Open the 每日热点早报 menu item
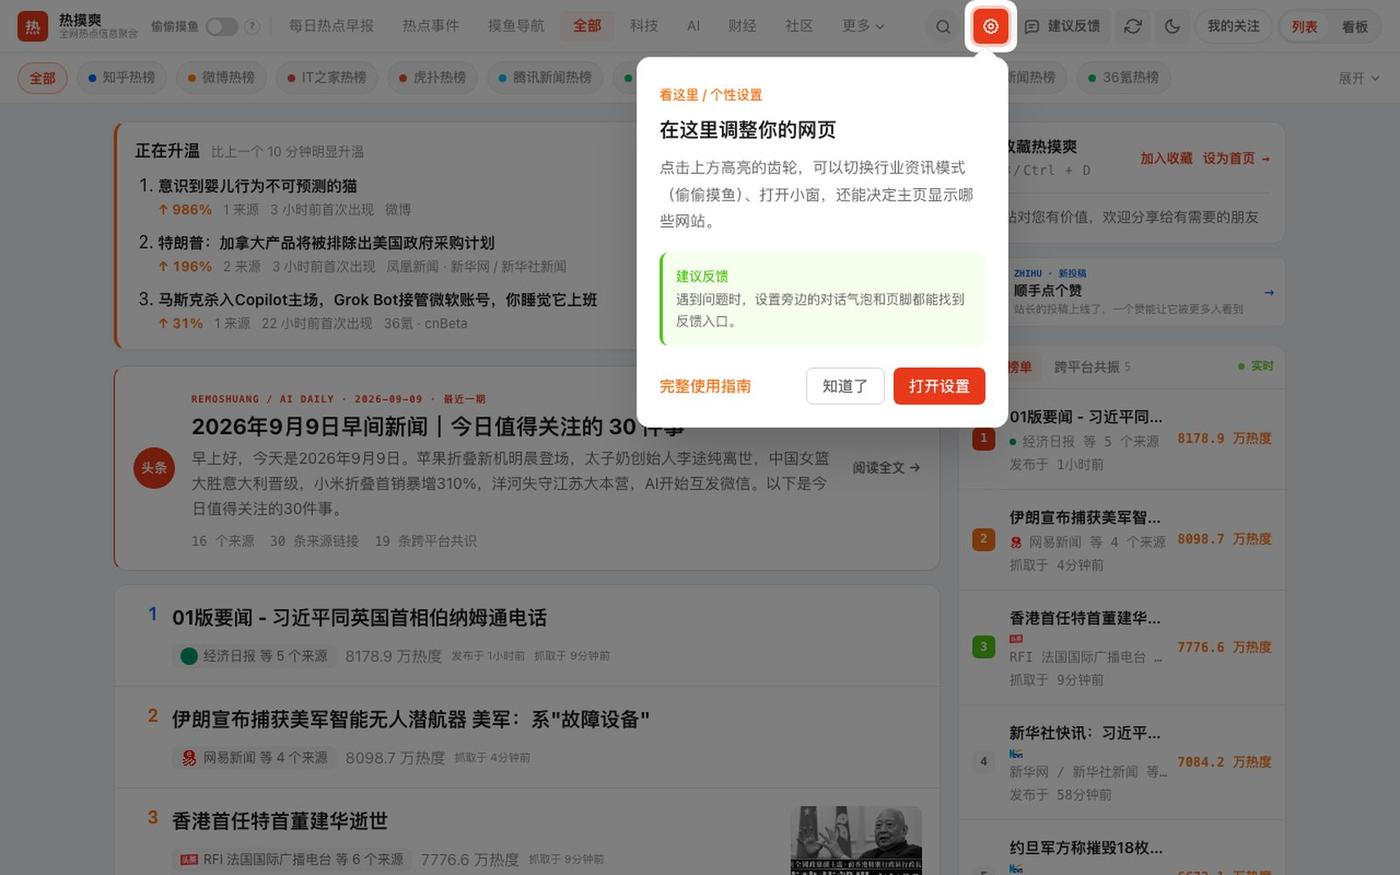 click(331, 26)
